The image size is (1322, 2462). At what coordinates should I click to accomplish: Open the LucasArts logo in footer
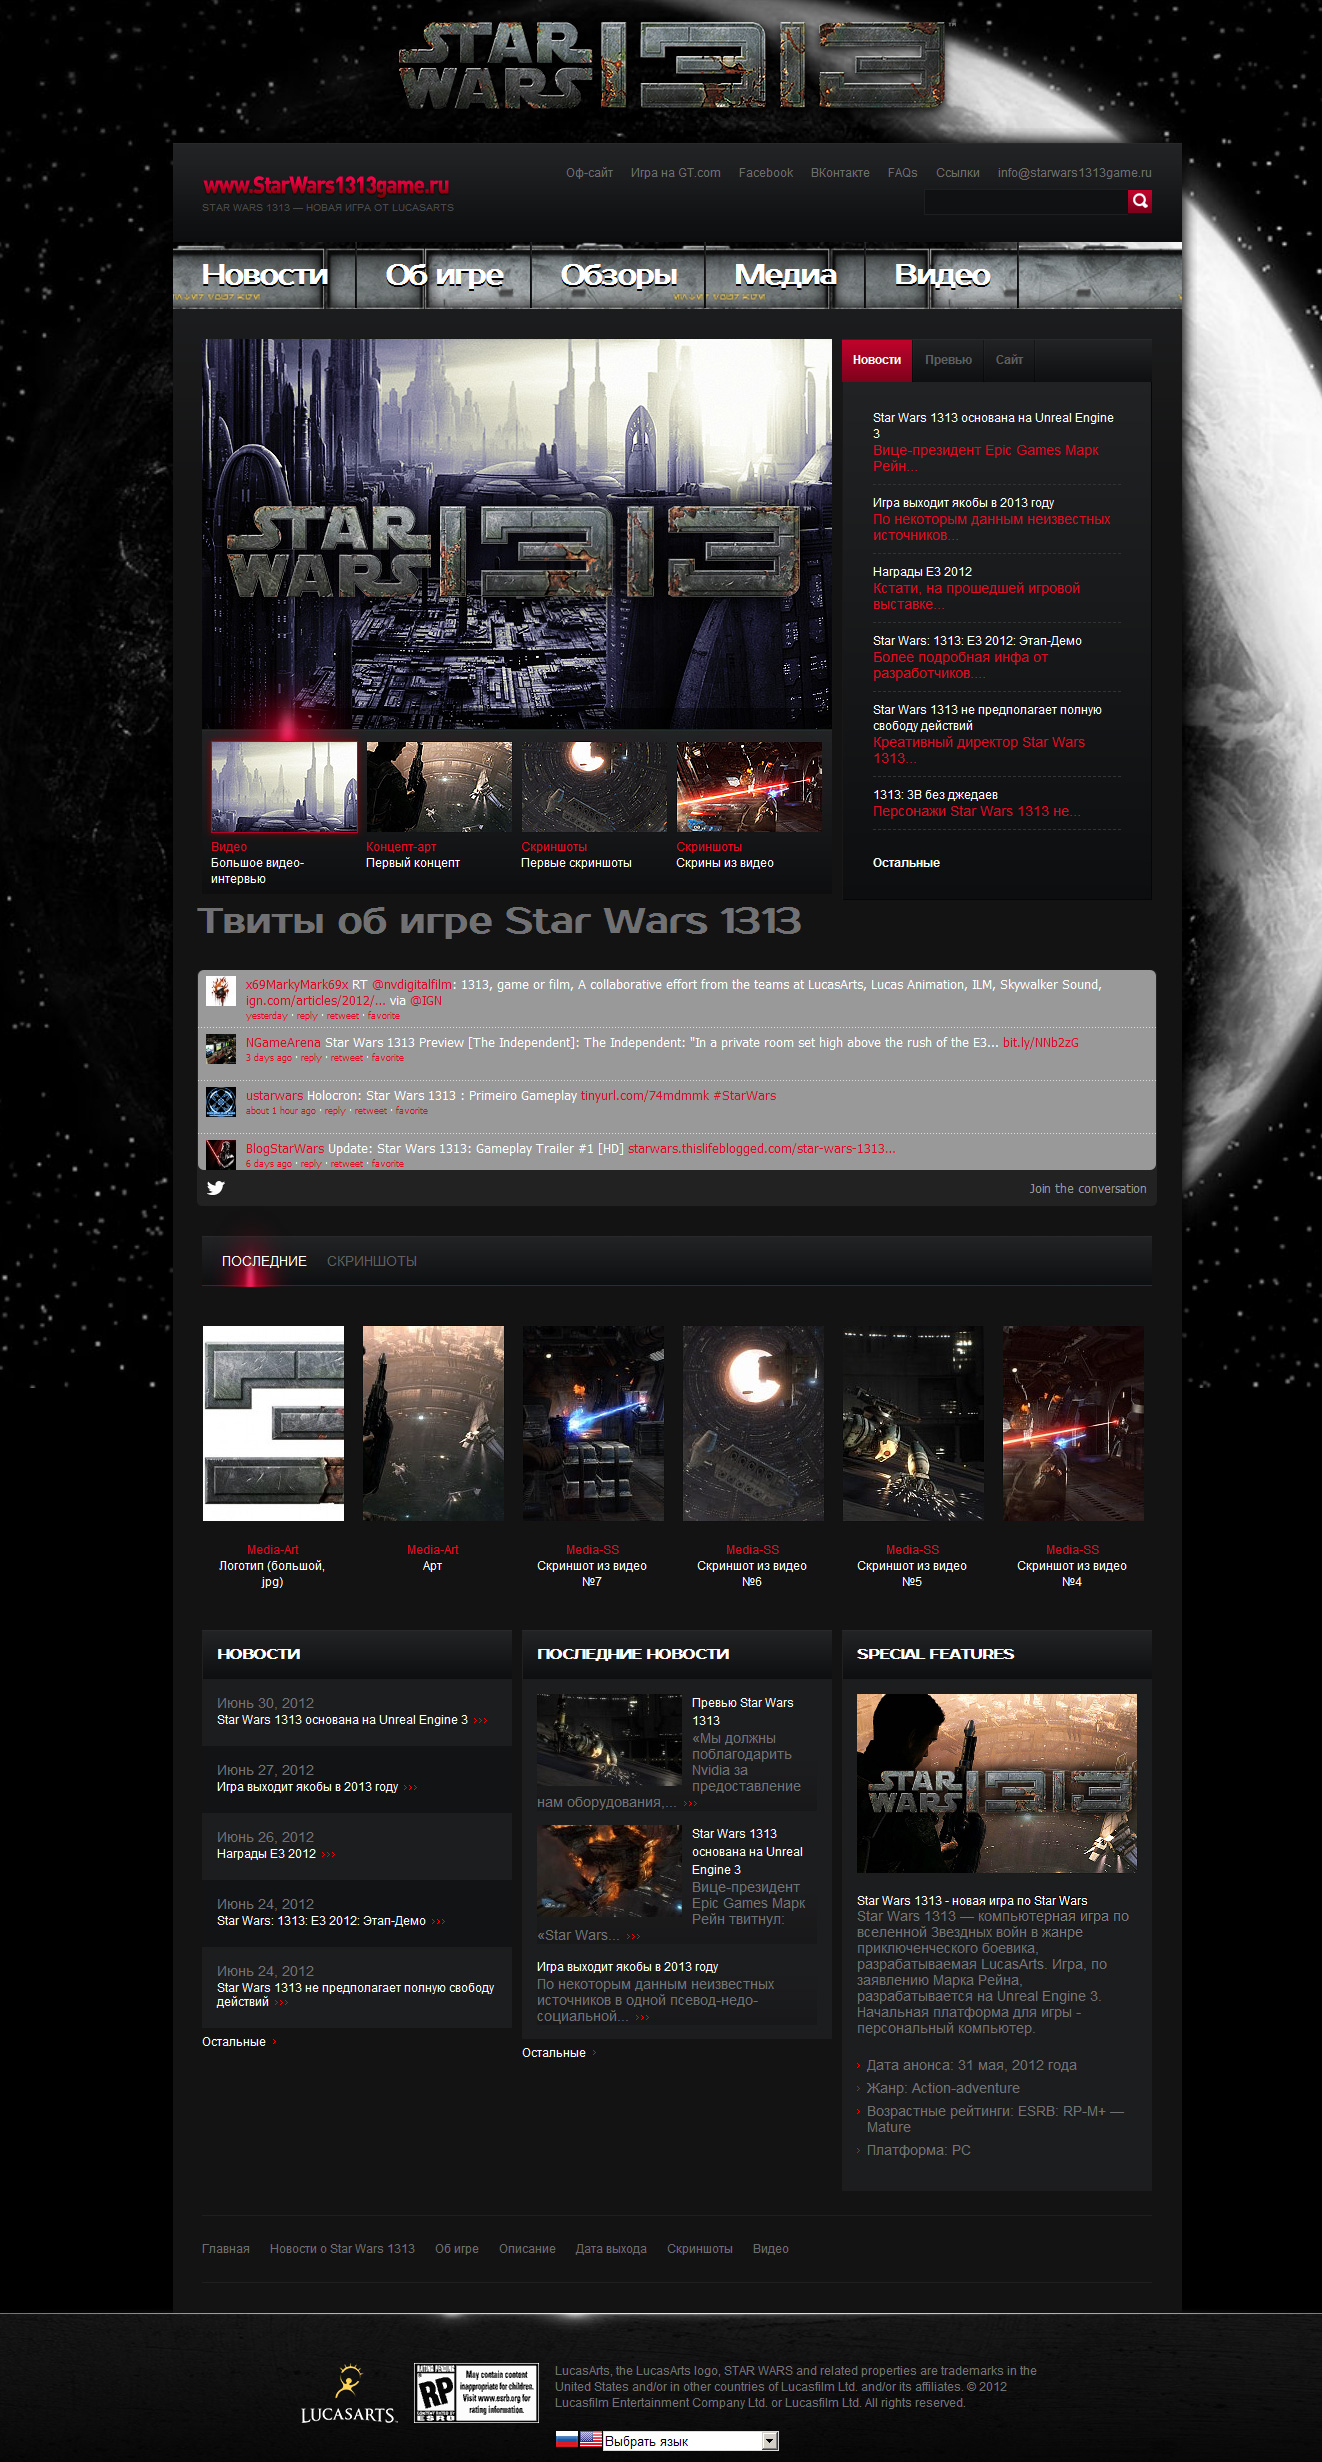[x=348, y=2393]
